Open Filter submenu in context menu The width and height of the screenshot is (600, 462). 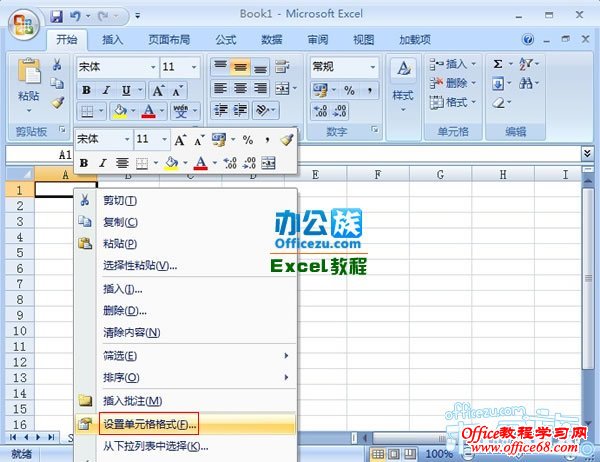[x=186, y=356]
